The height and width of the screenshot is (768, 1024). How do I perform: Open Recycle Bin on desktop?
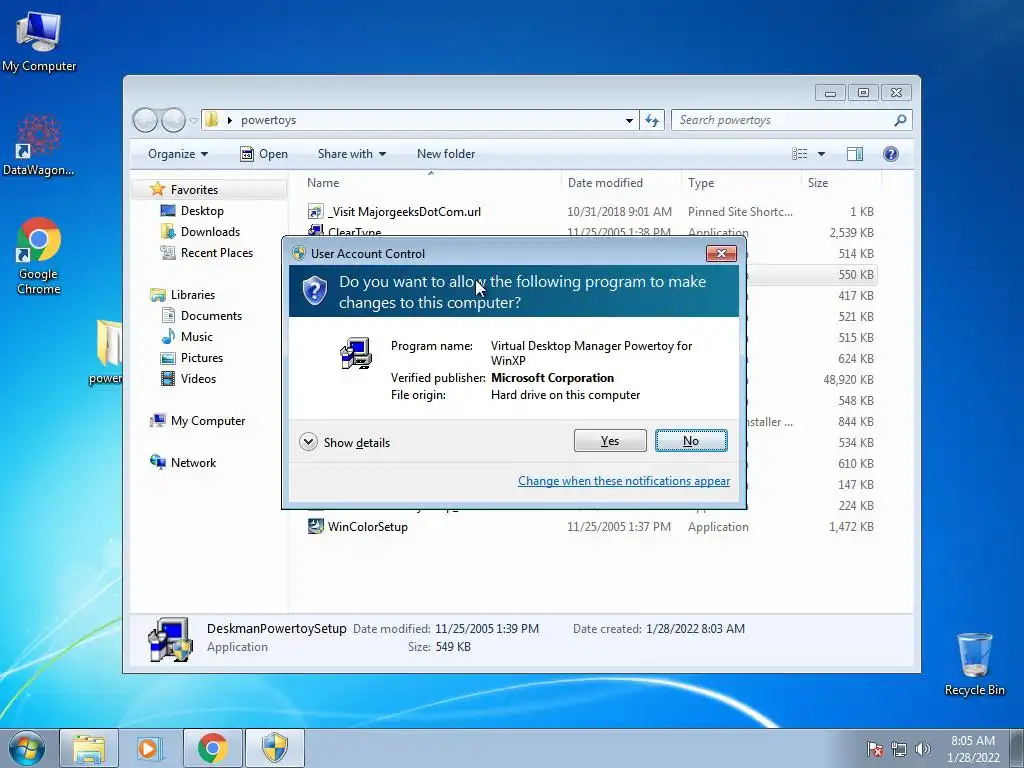click(974, 664)
